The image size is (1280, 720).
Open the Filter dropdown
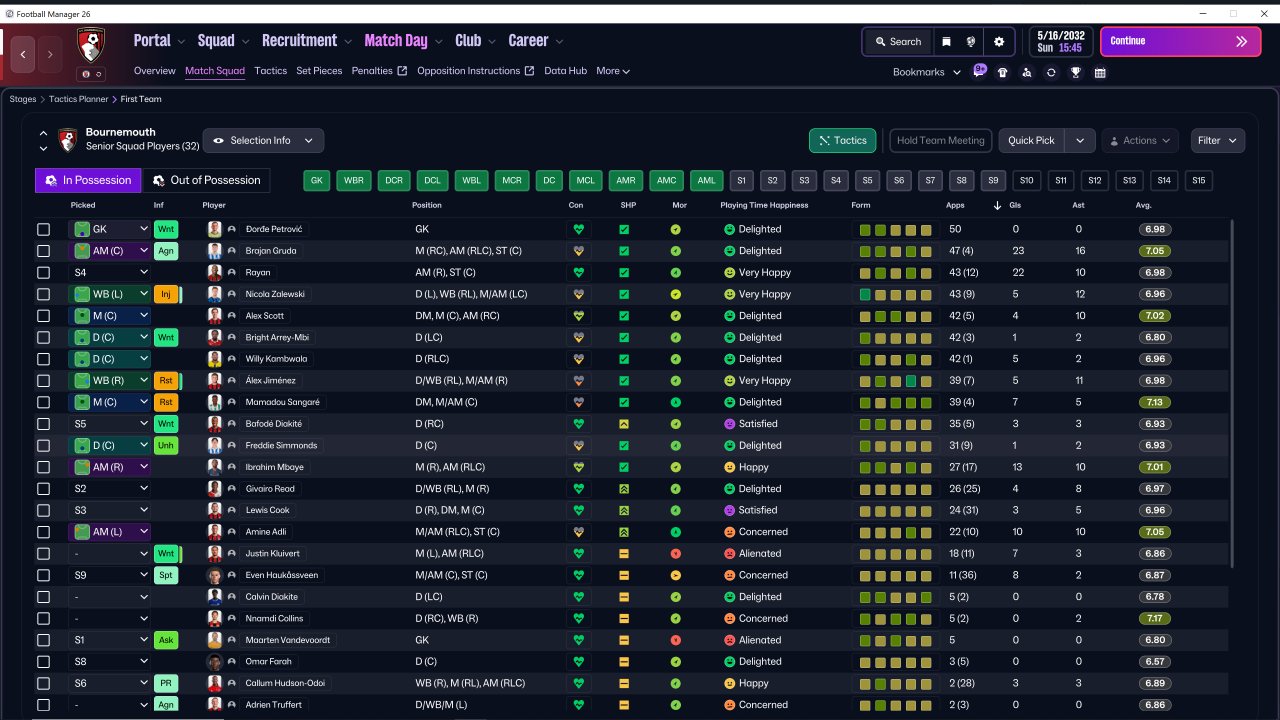pos(1218,141)
